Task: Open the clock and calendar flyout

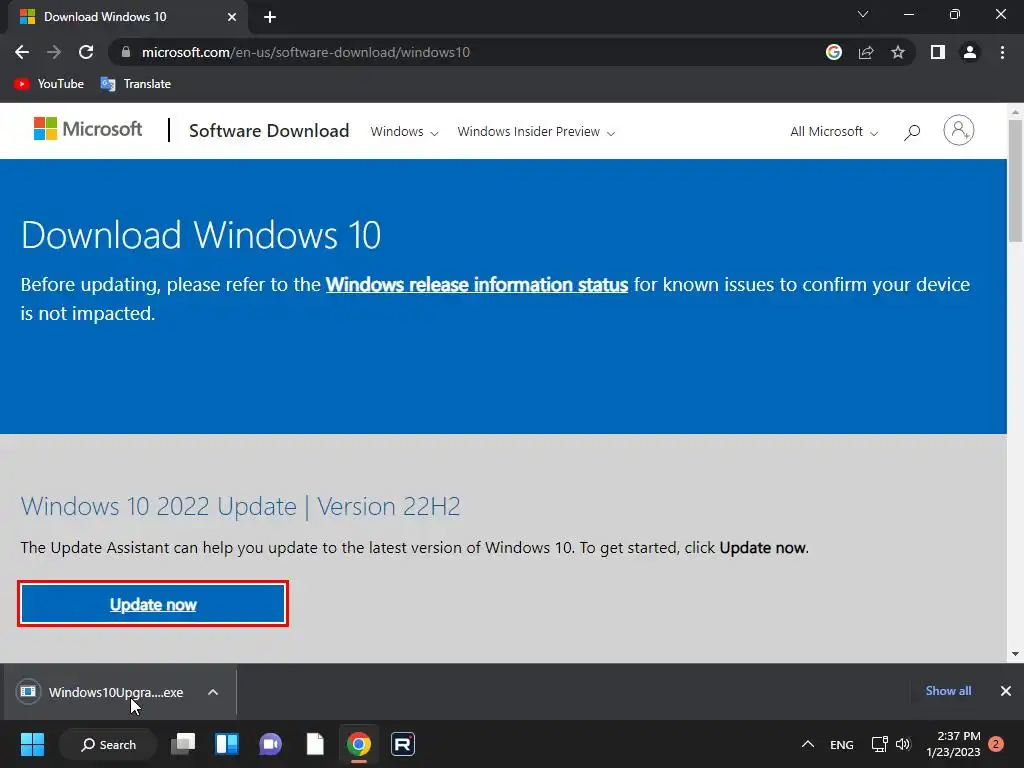Action: pyautogui.click(x=953, y=744)
